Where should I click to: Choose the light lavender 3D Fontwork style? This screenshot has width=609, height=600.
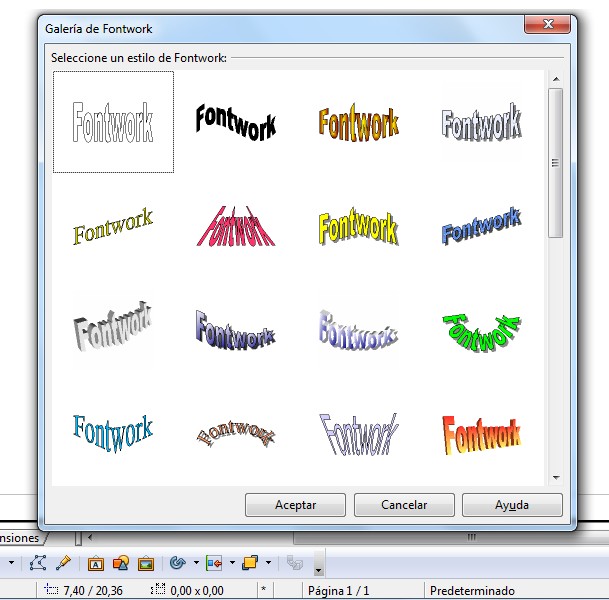358,330
